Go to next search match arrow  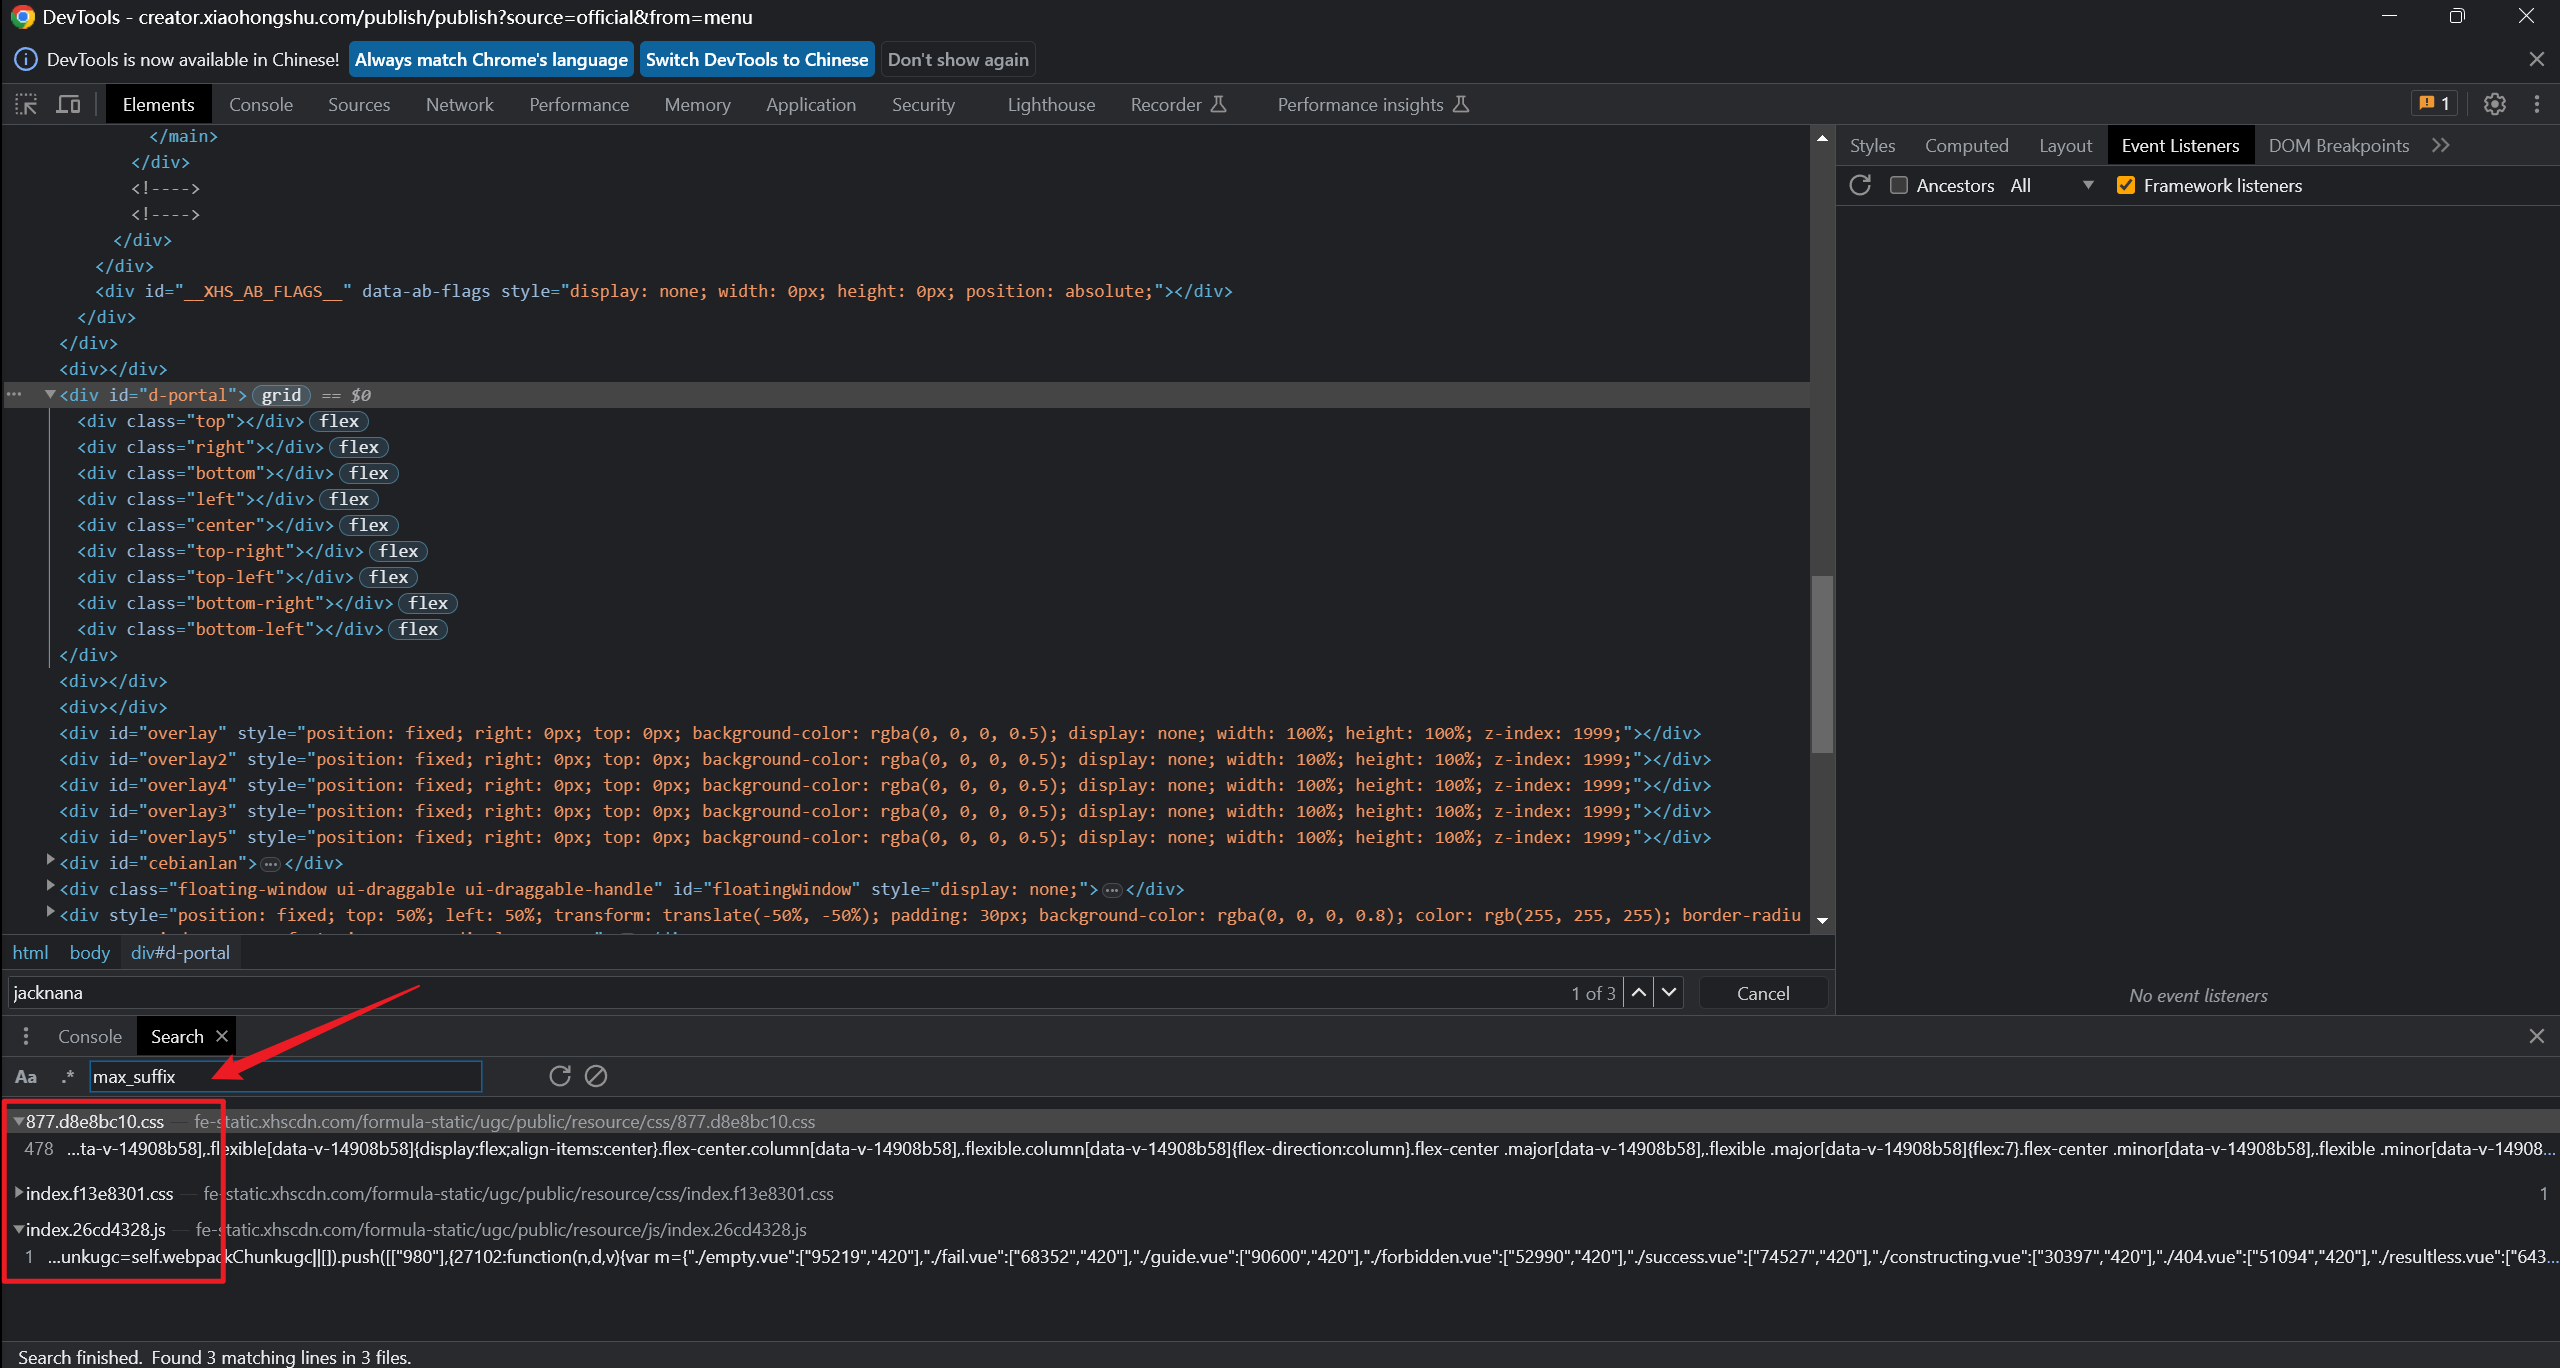[x=1669, y=993]
